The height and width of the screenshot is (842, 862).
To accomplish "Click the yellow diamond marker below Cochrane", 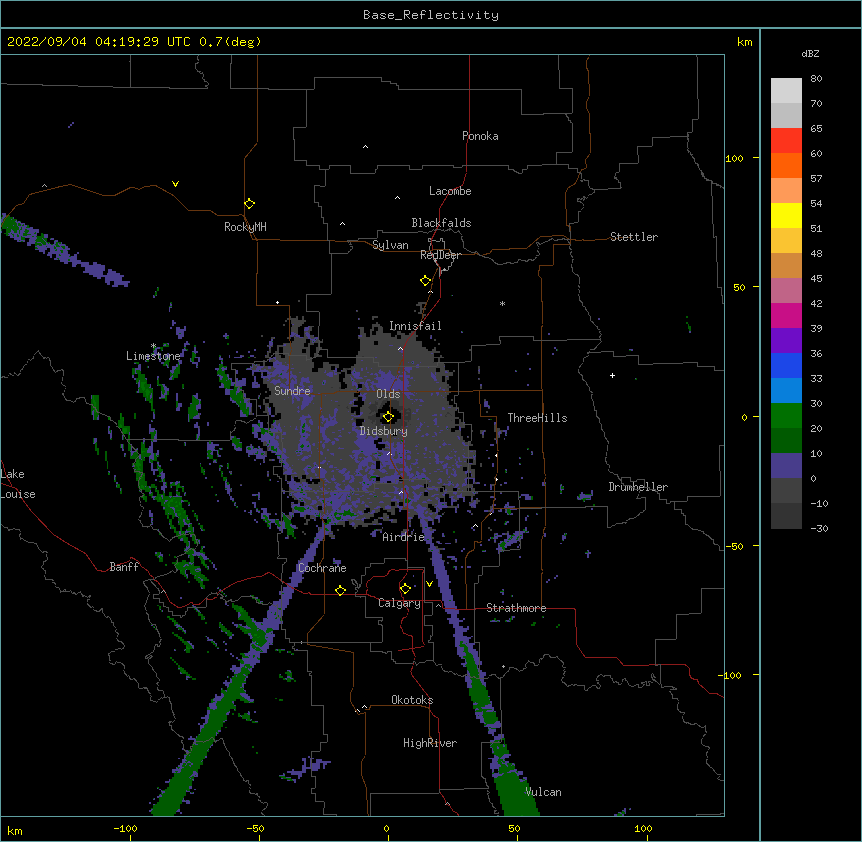I will (340, 590).
